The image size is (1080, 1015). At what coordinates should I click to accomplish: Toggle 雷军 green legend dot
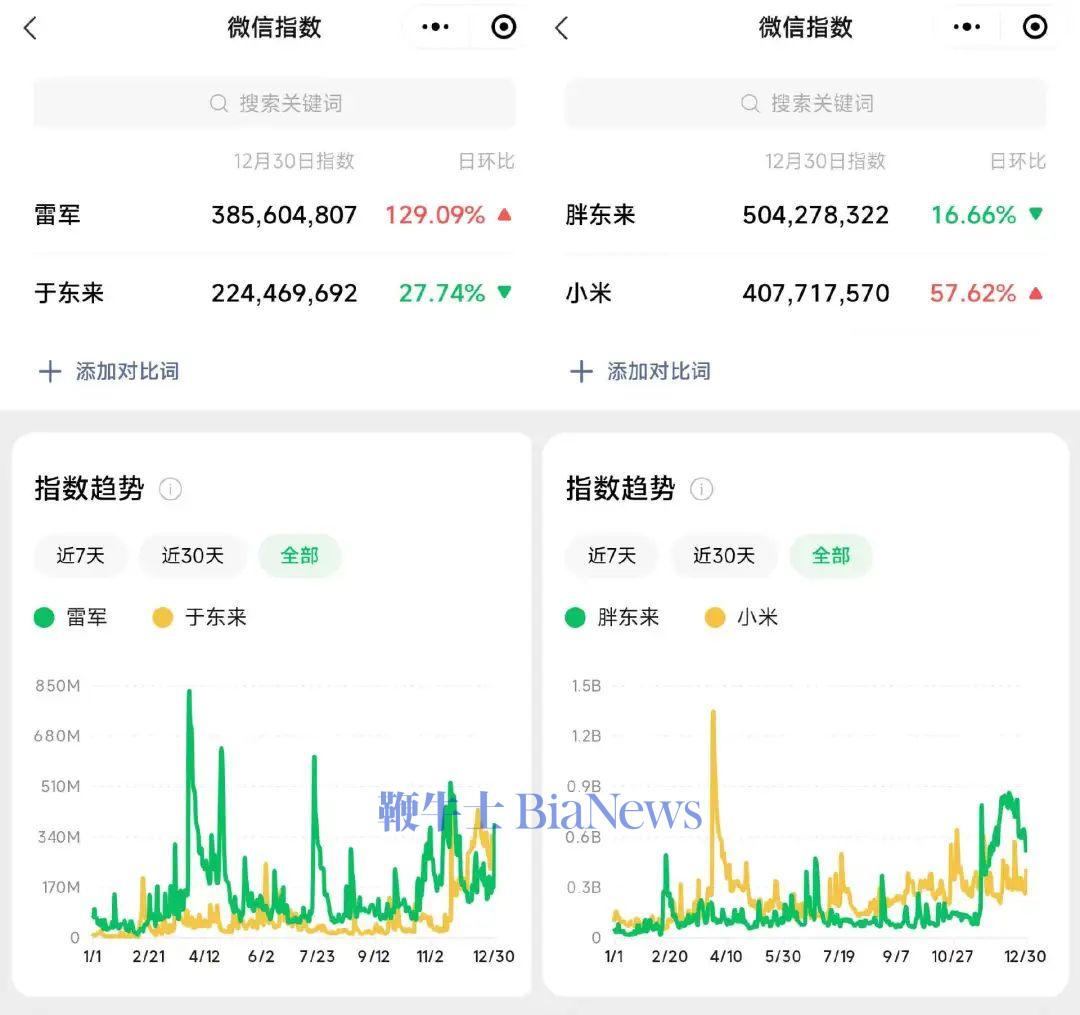tap(44, 618)
